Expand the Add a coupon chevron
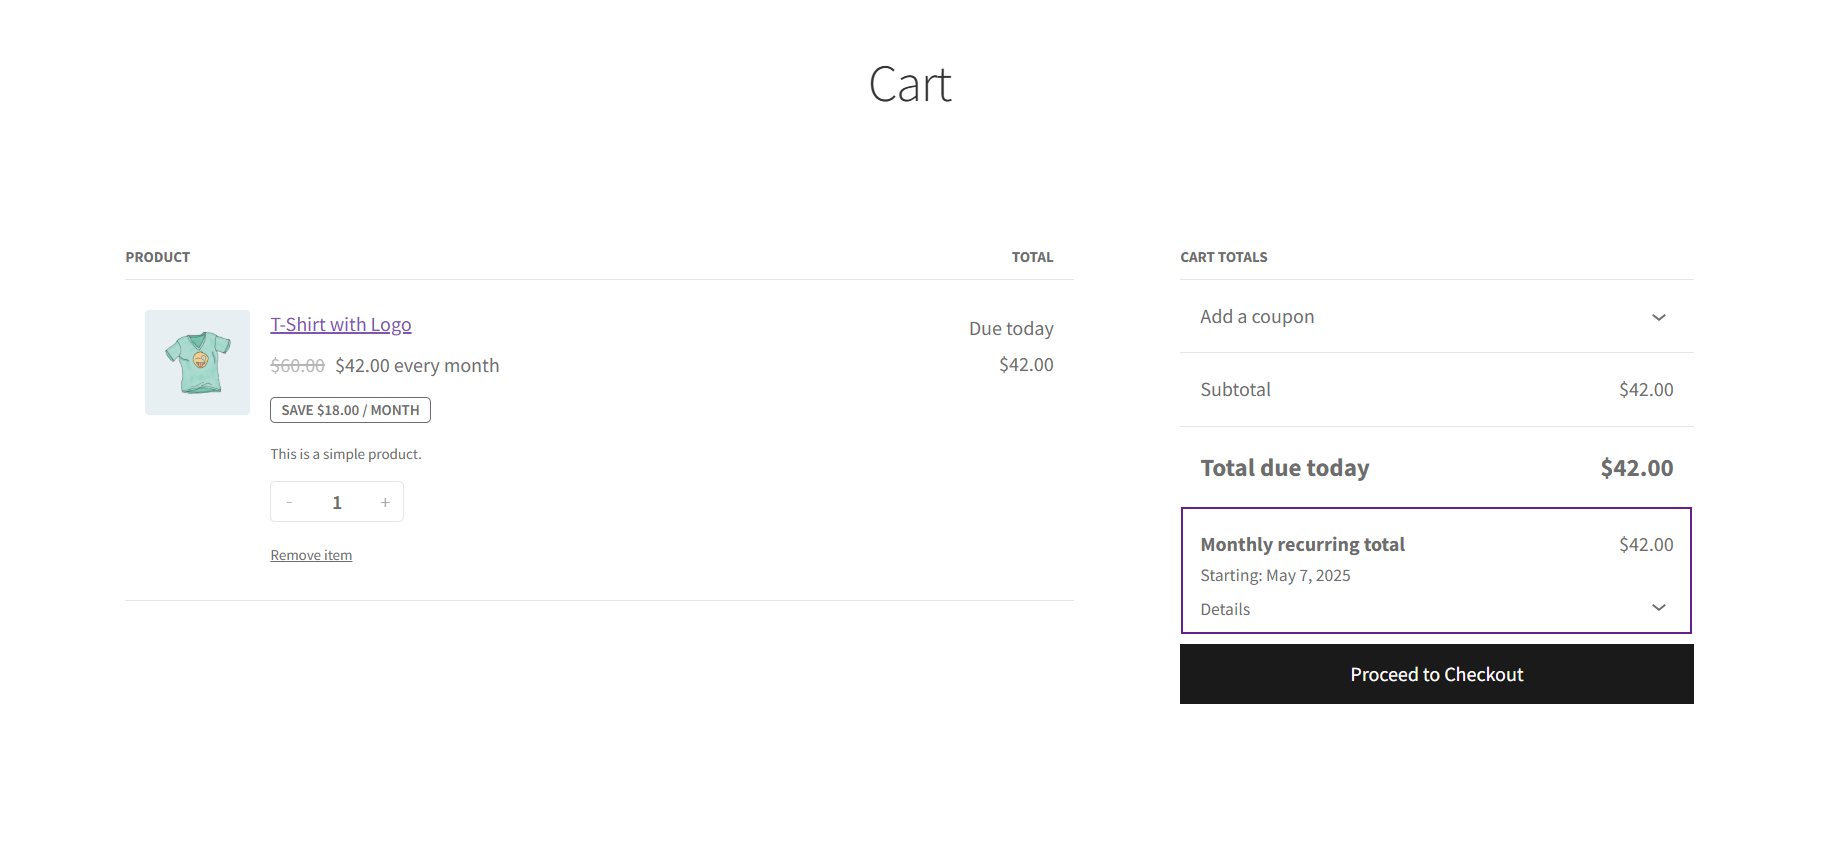Image resolution: width=1841 pixels, height=864 pixels. [1658, 317]
